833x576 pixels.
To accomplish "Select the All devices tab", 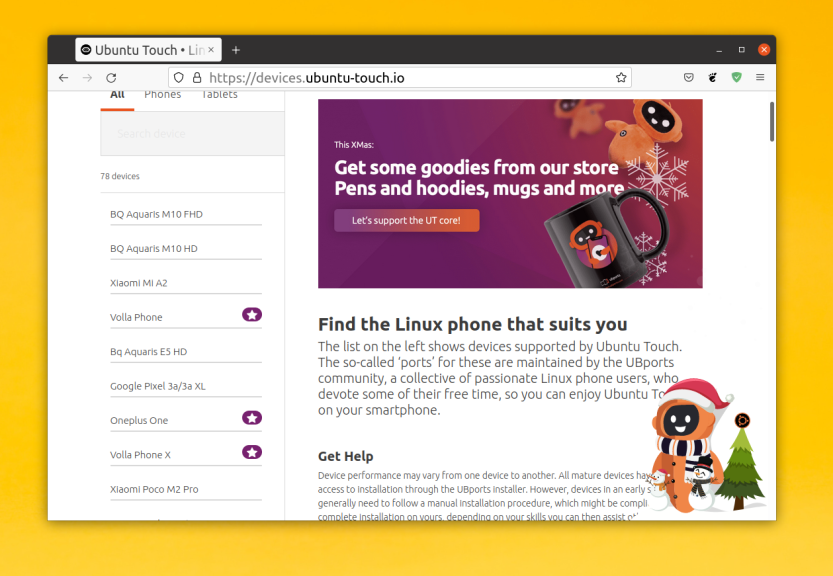I will [x=117, y=95].
